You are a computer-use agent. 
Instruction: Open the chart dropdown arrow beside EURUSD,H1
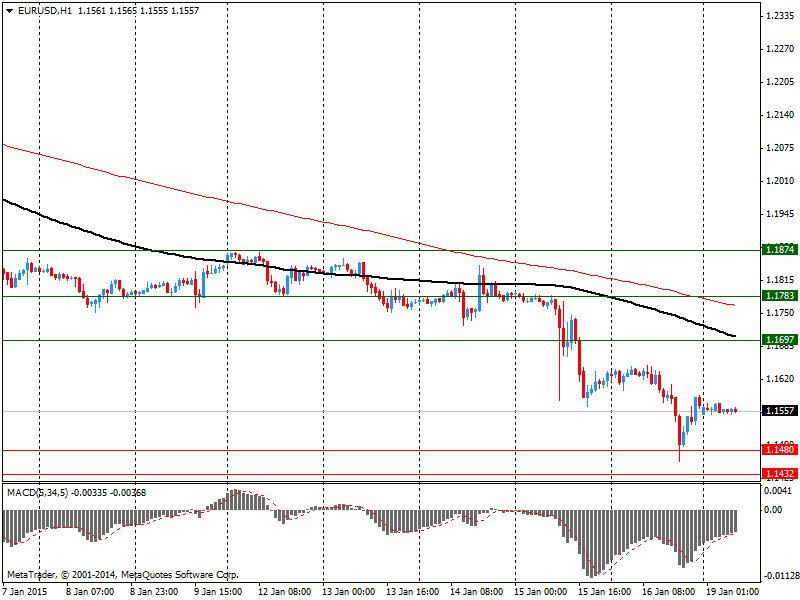(x=10, y=10)
